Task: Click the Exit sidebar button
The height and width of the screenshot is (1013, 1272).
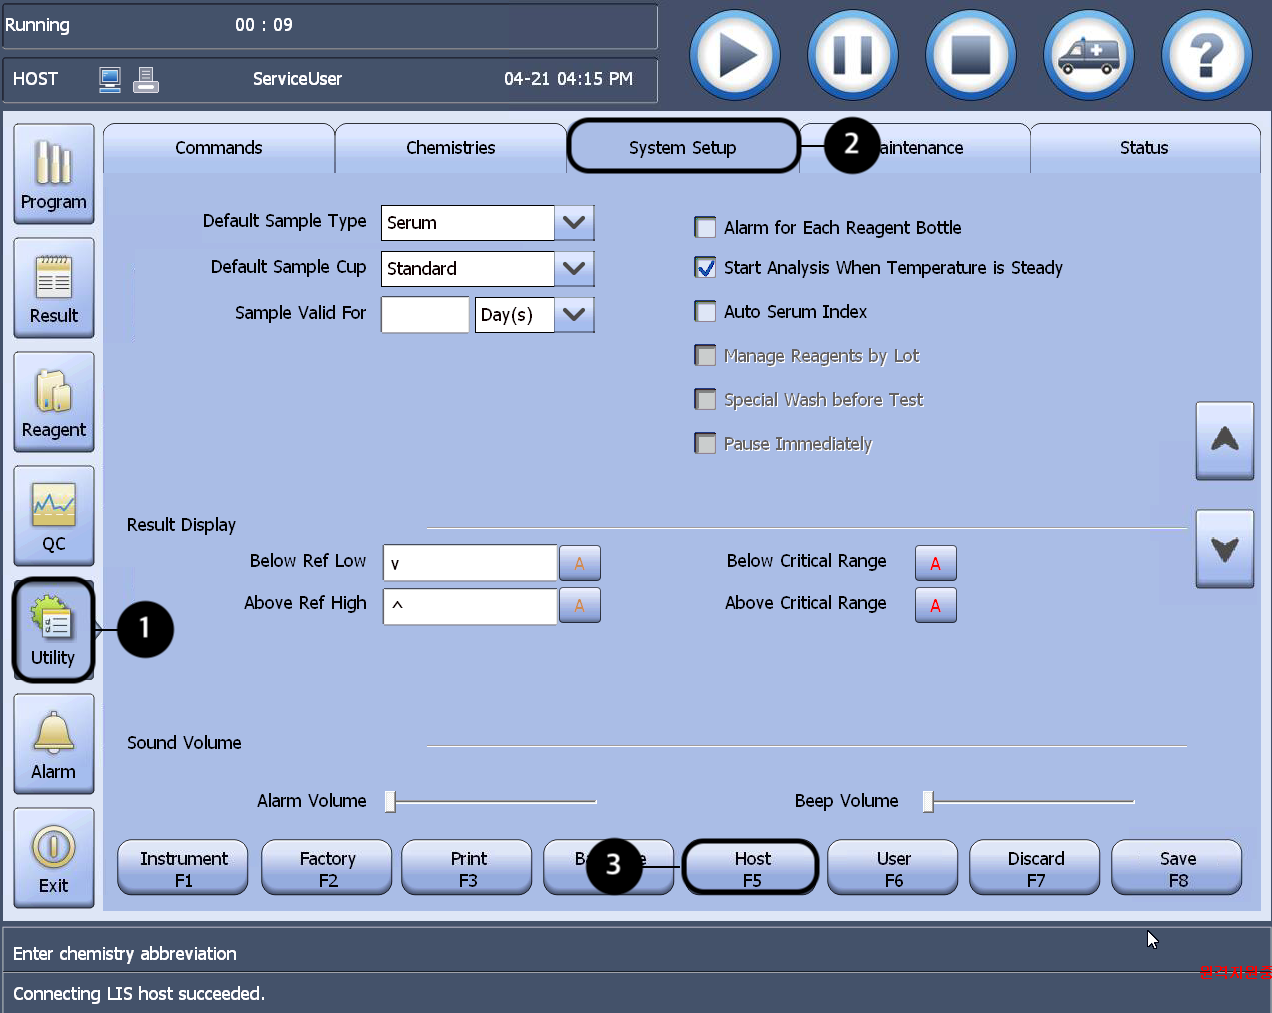Action: click(x=54, y=858)
